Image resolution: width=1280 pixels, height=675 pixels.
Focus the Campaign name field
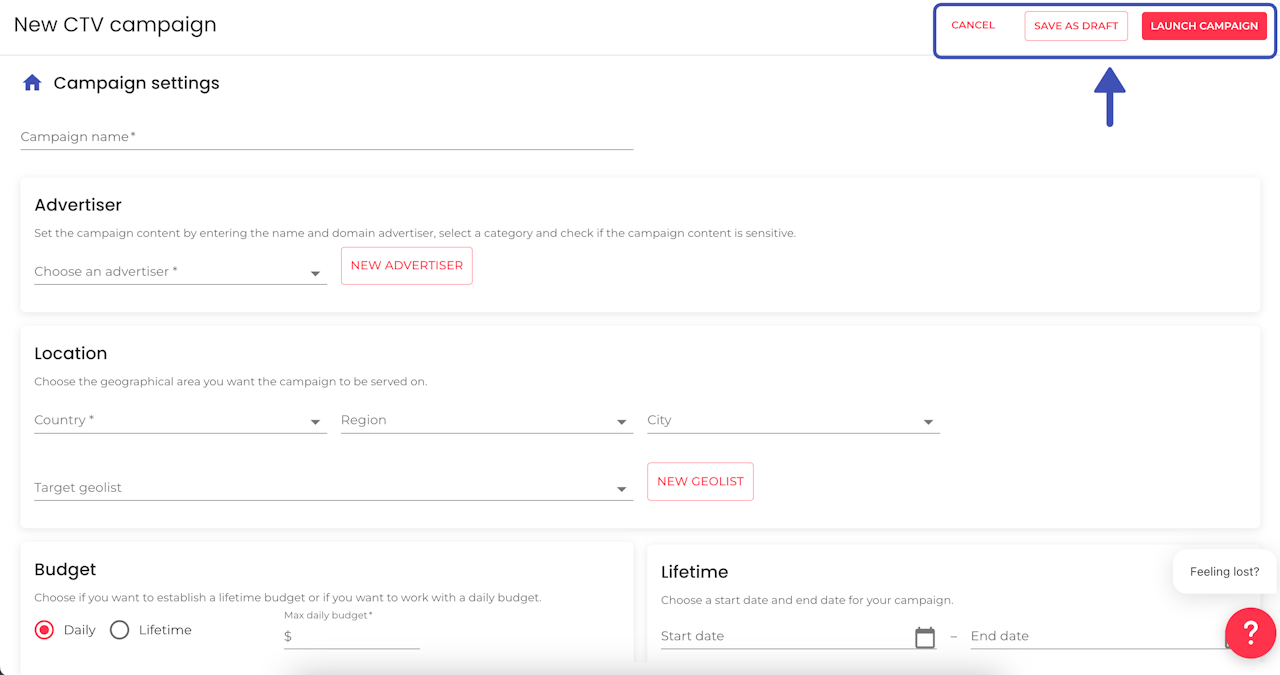(x=327, y=137)
